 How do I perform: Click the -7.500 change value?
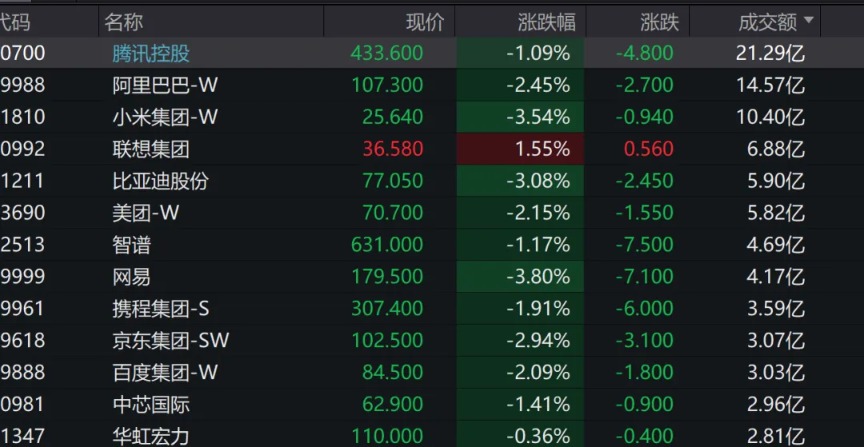645,245
